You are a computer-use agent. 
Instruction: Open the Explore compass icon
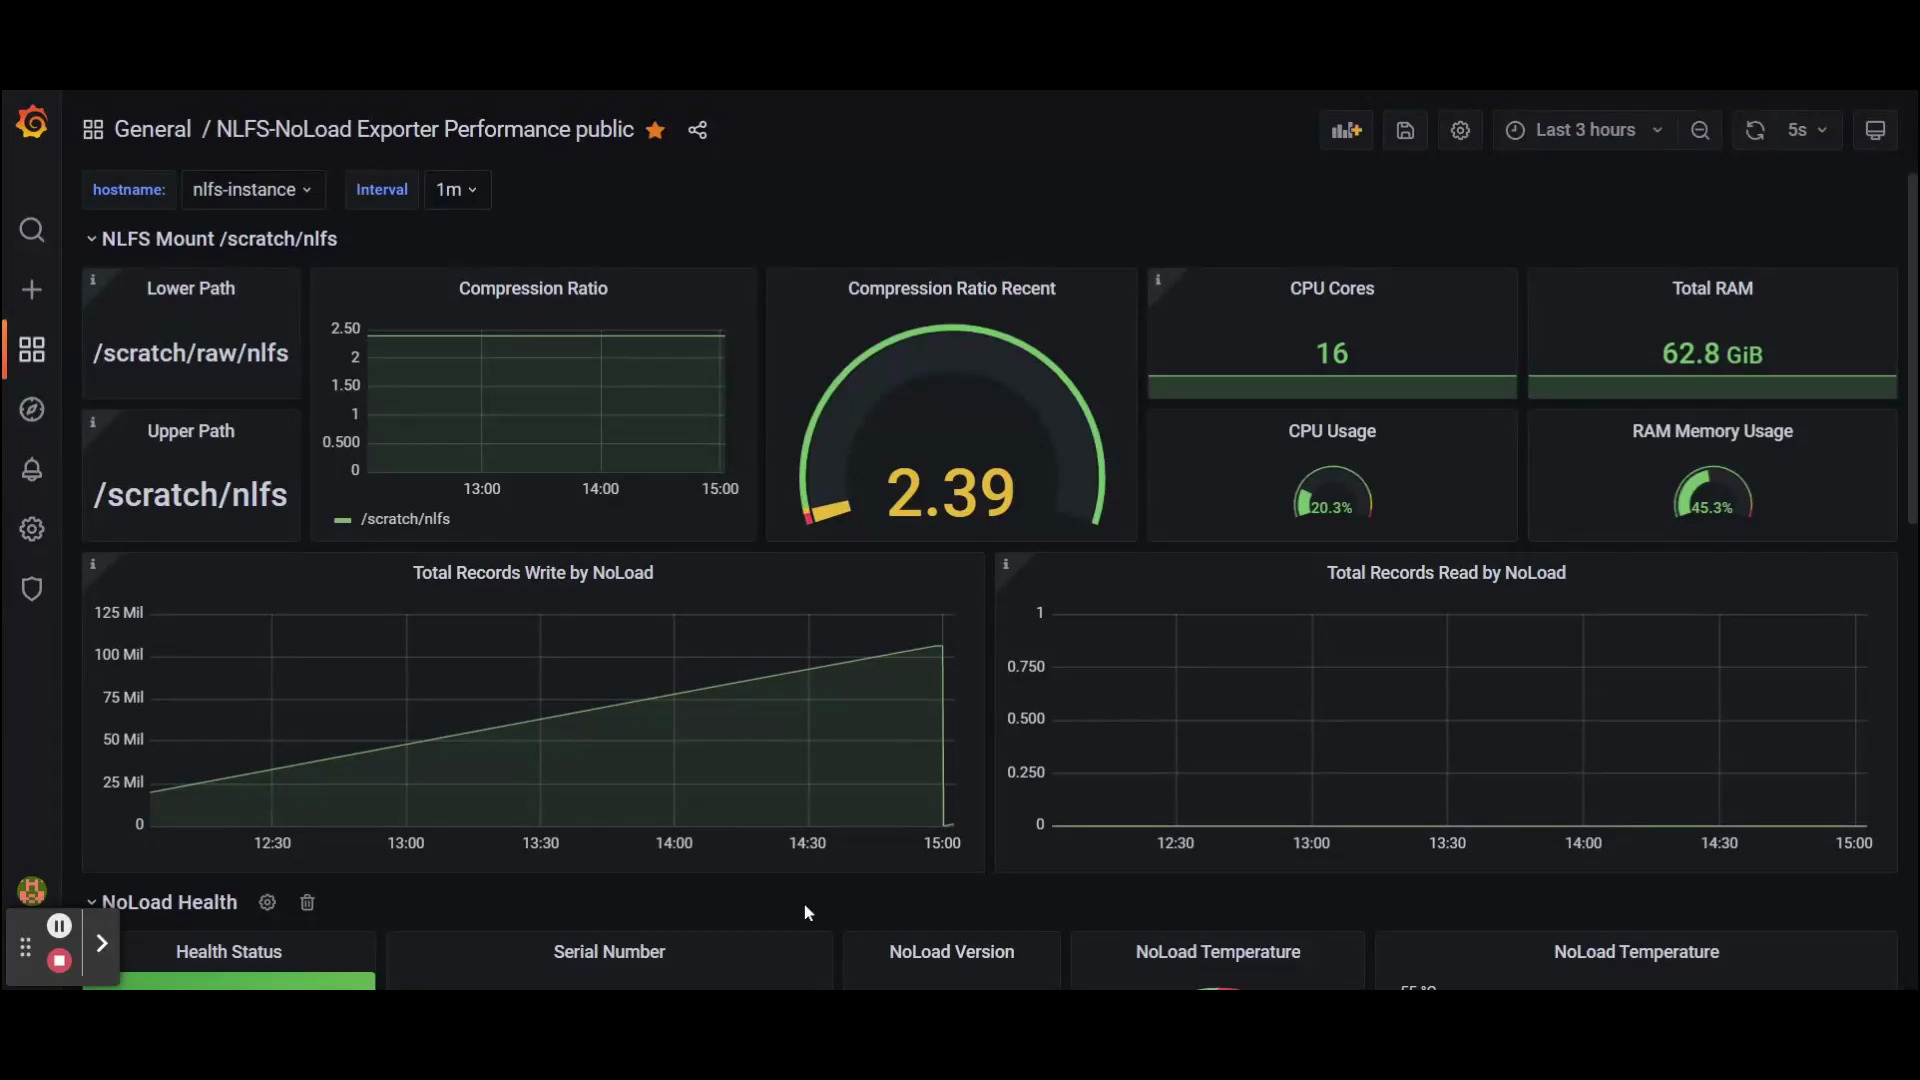tap(32, 409)
